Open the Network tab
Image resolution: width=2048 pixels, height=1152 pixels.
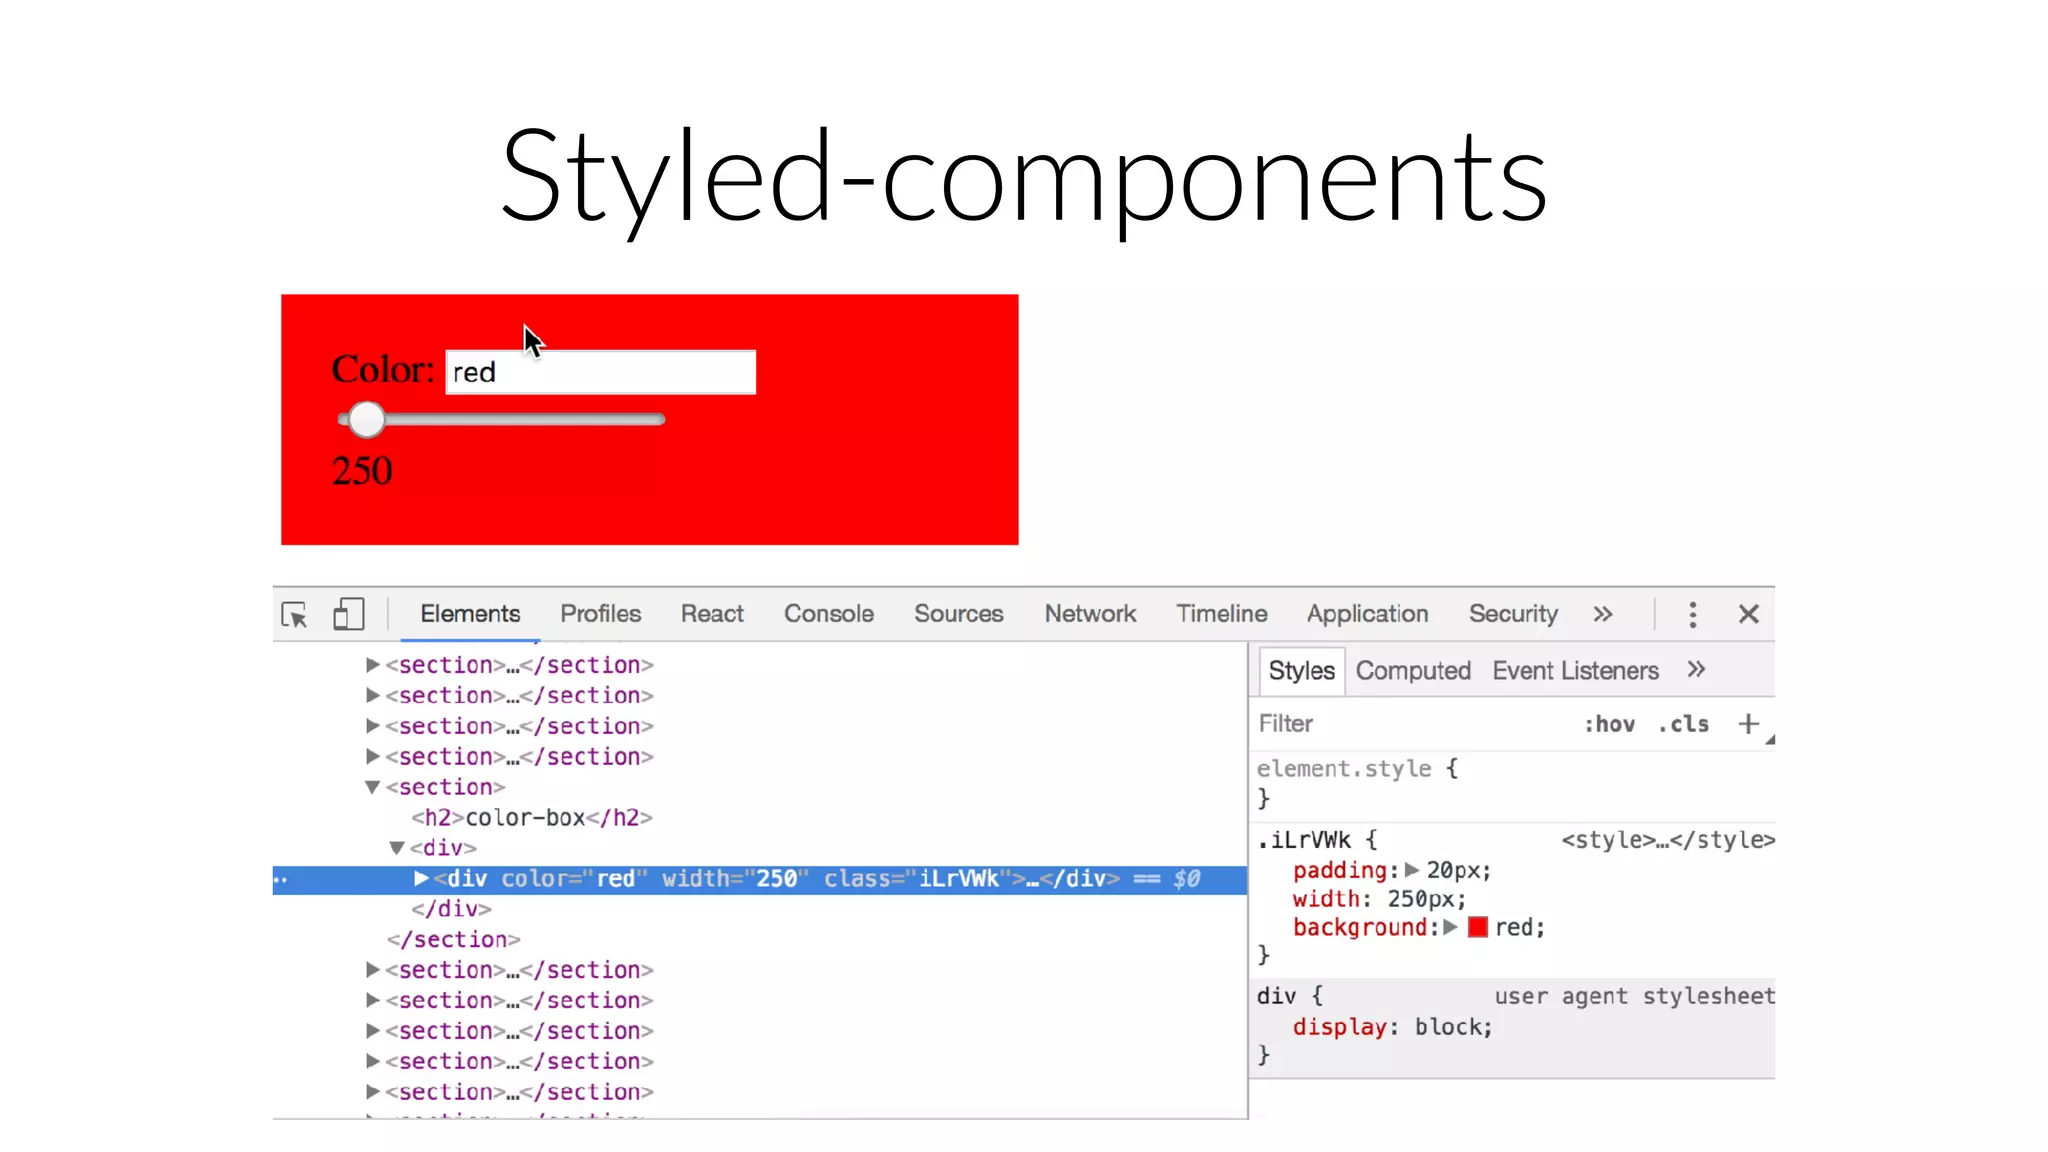click(1090, 614)
